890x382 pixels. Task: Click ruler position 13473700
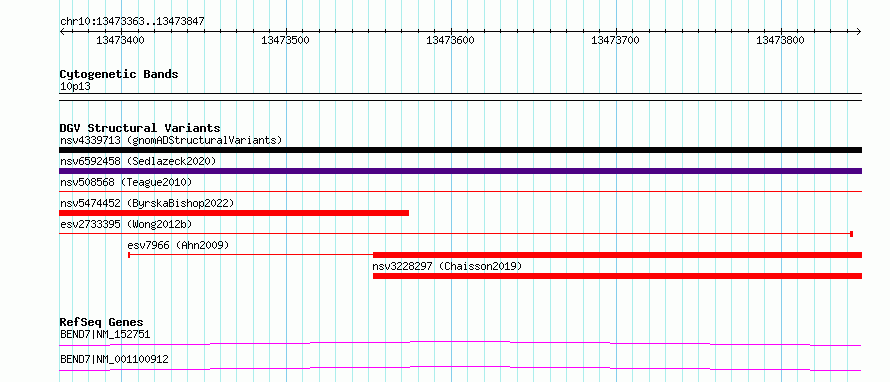point(616,40)
